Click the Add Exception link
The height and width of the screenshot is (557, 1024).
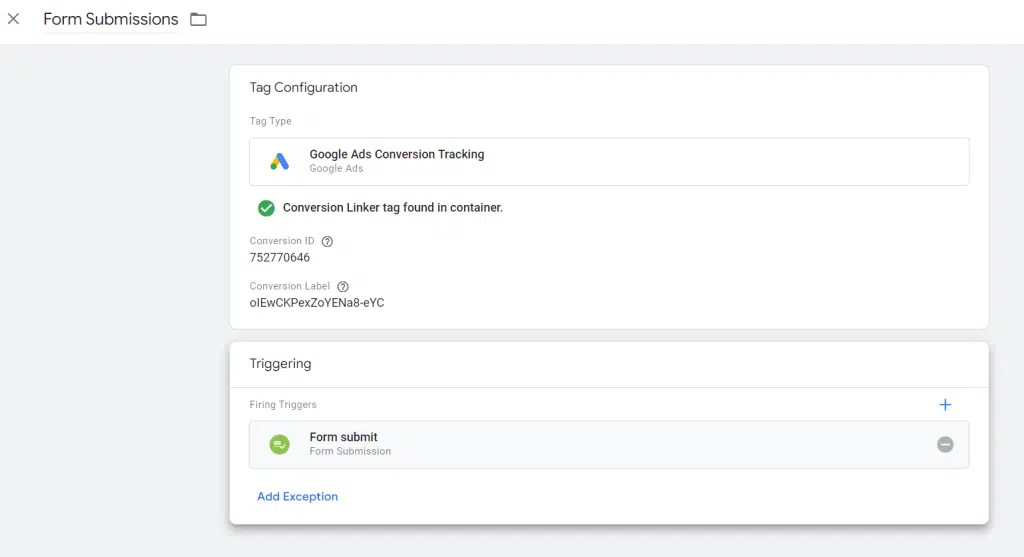(297, 496)
